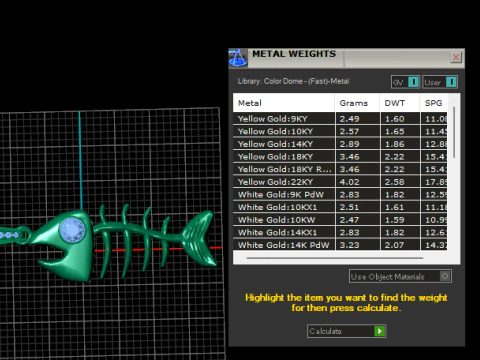
Task: Enable Use Object Materials option
Action: [x=400, y=276]
